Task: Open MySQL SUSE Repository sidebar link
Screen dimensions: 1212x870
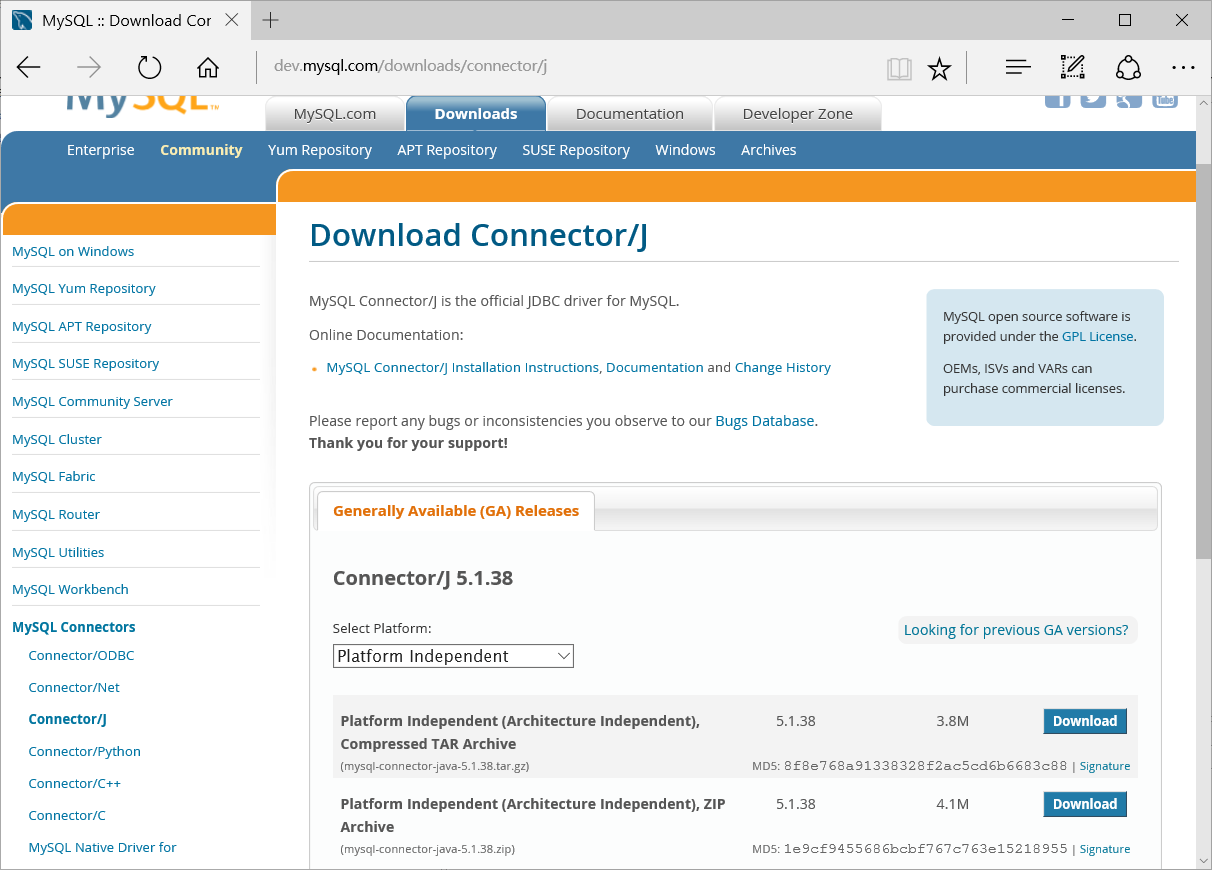Action: coord(86,363)
